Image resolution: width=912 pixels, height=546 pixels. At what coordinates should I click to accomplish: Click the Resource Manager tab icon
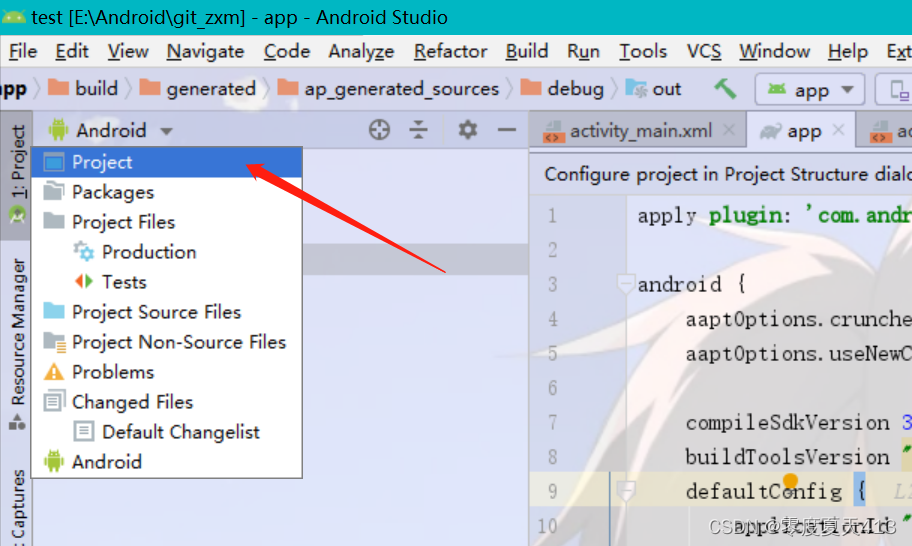17,422
